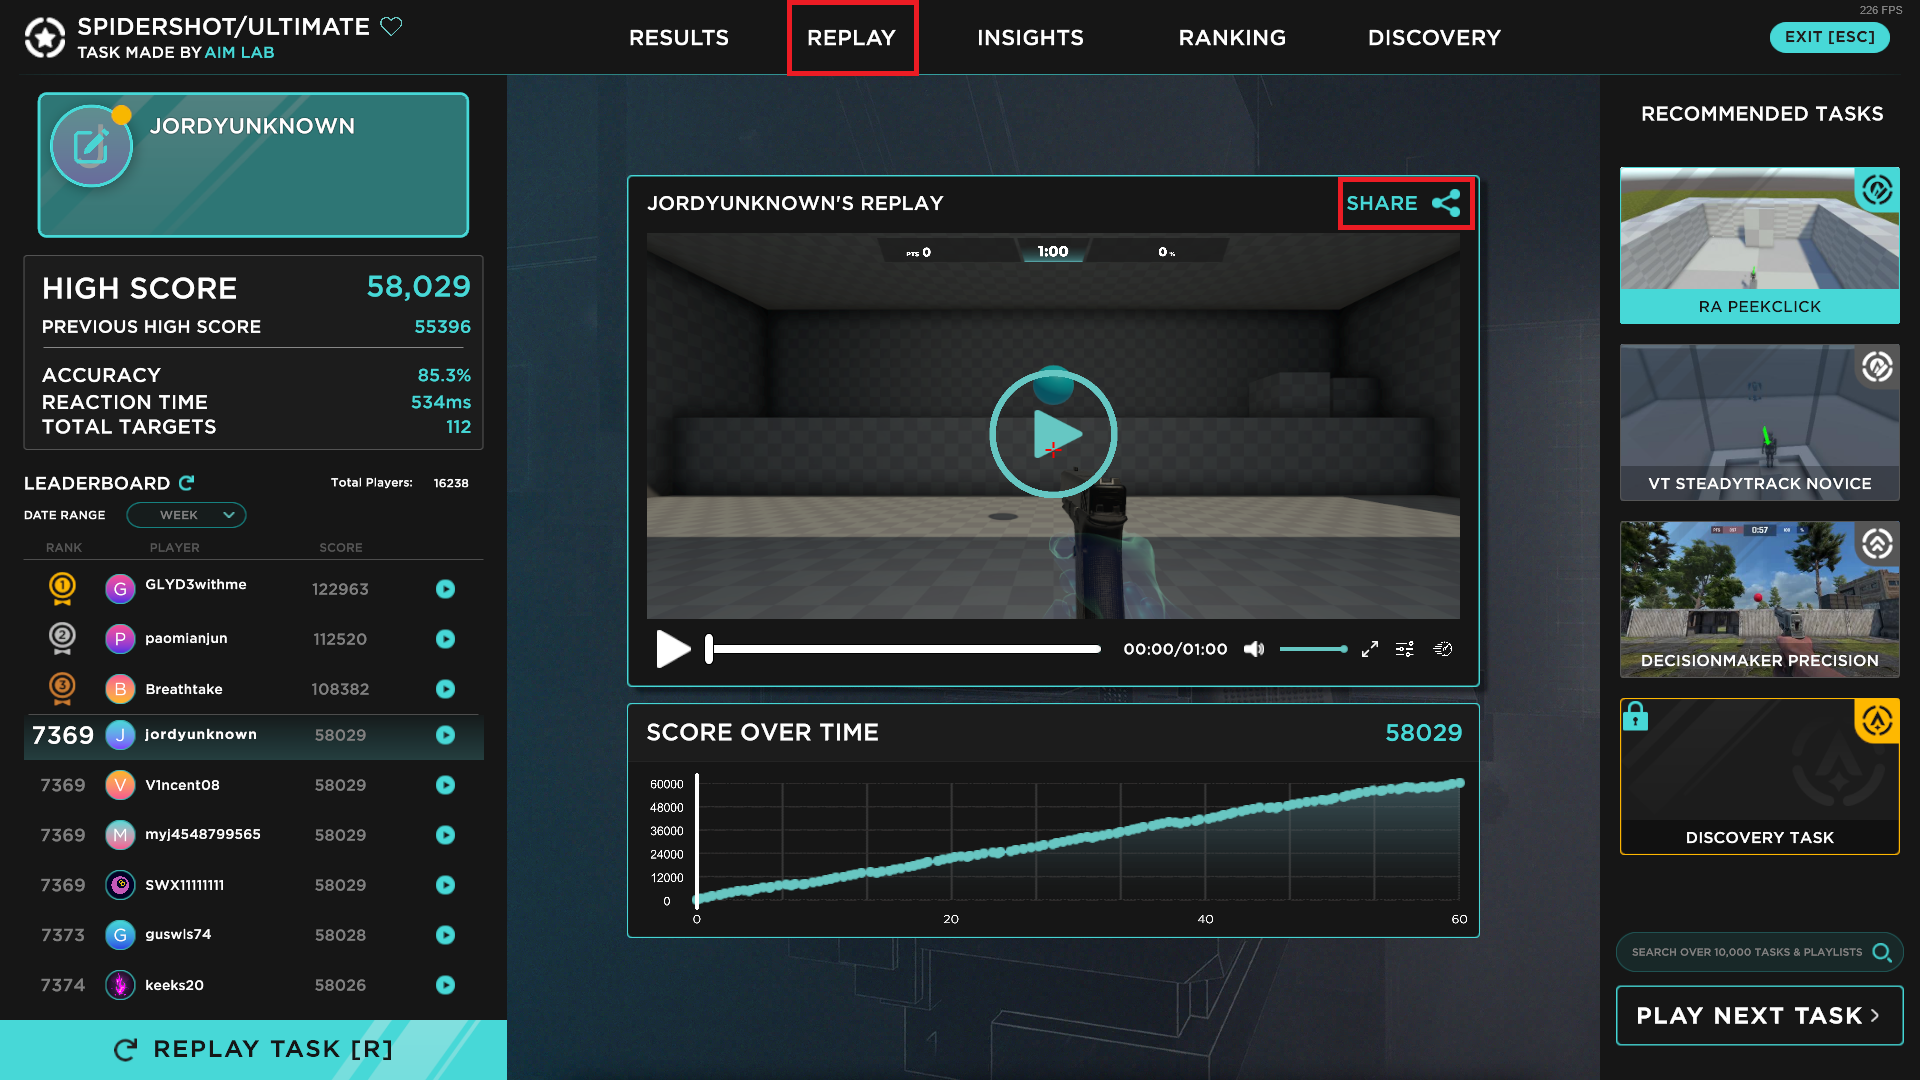1920x1080 pixels.
Task: Click the Aim Lab star logo
Action: tap(45, 38)
